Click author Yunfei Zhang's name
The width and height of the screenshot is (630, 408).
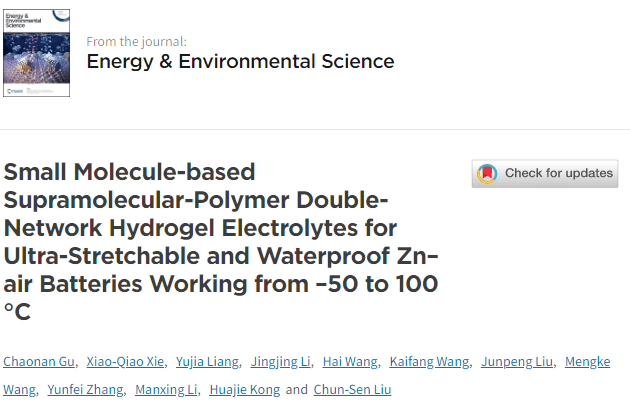tap(84, 390)
